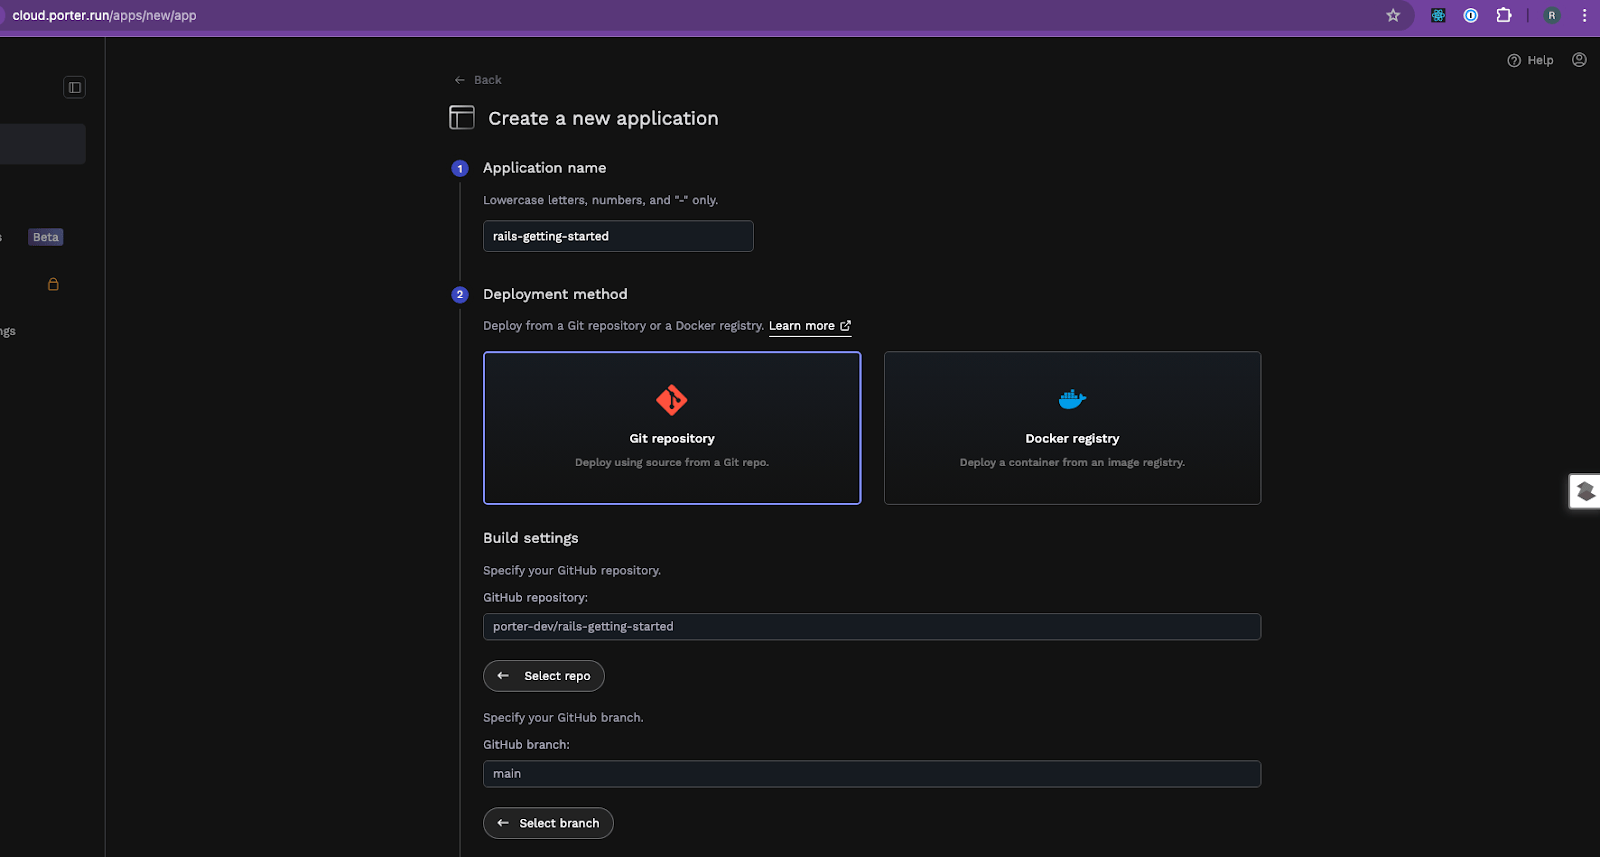Image resolution: width=1600 pixels, height=857 pixels.
Task: Click the Select branch button
Action: [x=548, y=823]
